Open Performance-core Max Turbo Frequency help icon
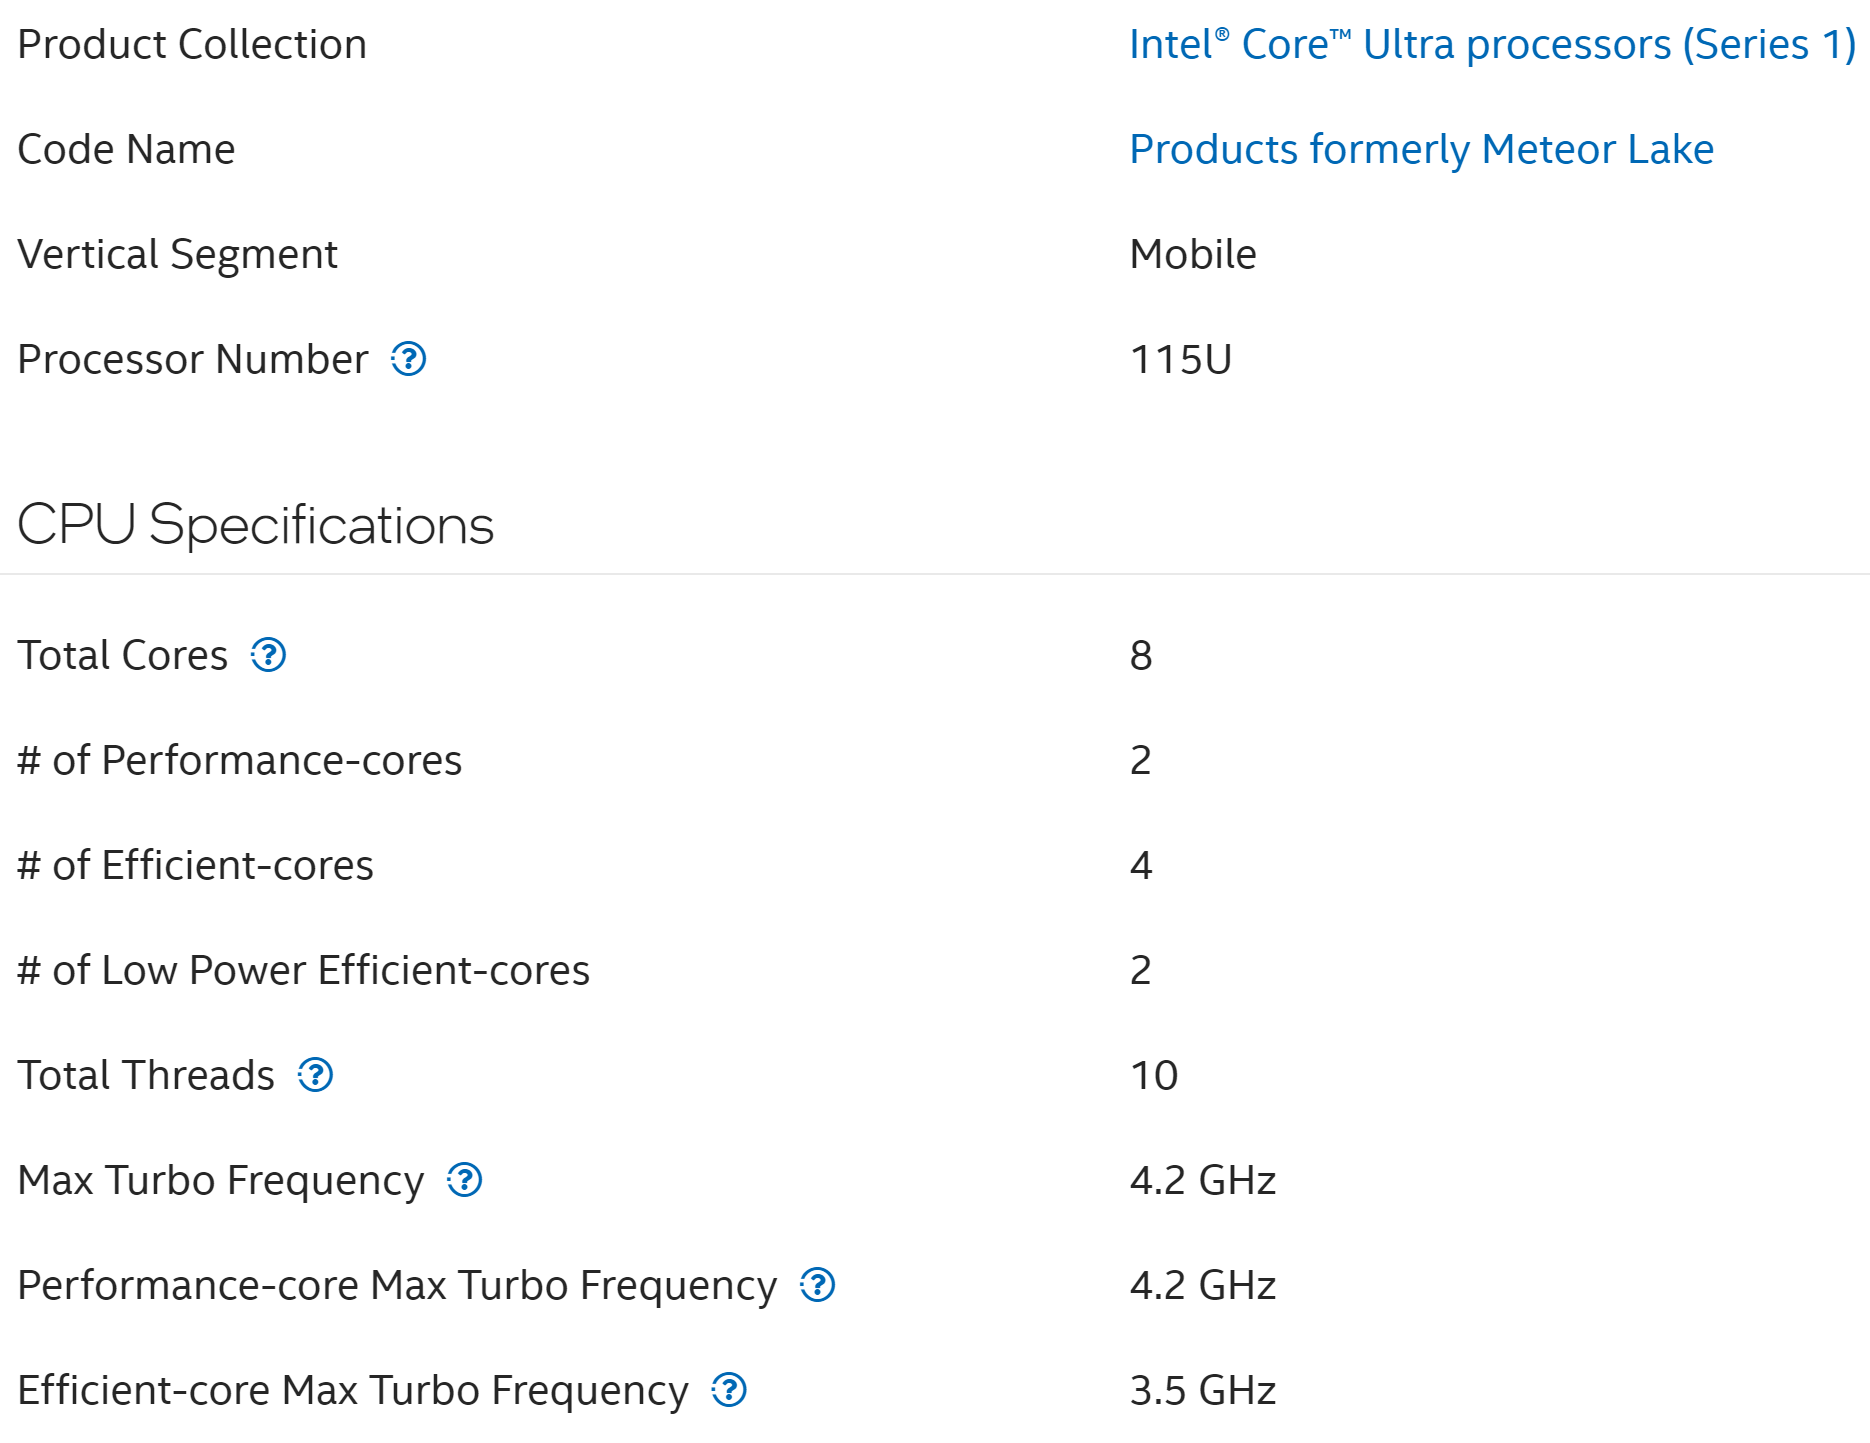Image resolution: width=1870 pixels, height=1443 pixels. click(x=817, y=1285)
